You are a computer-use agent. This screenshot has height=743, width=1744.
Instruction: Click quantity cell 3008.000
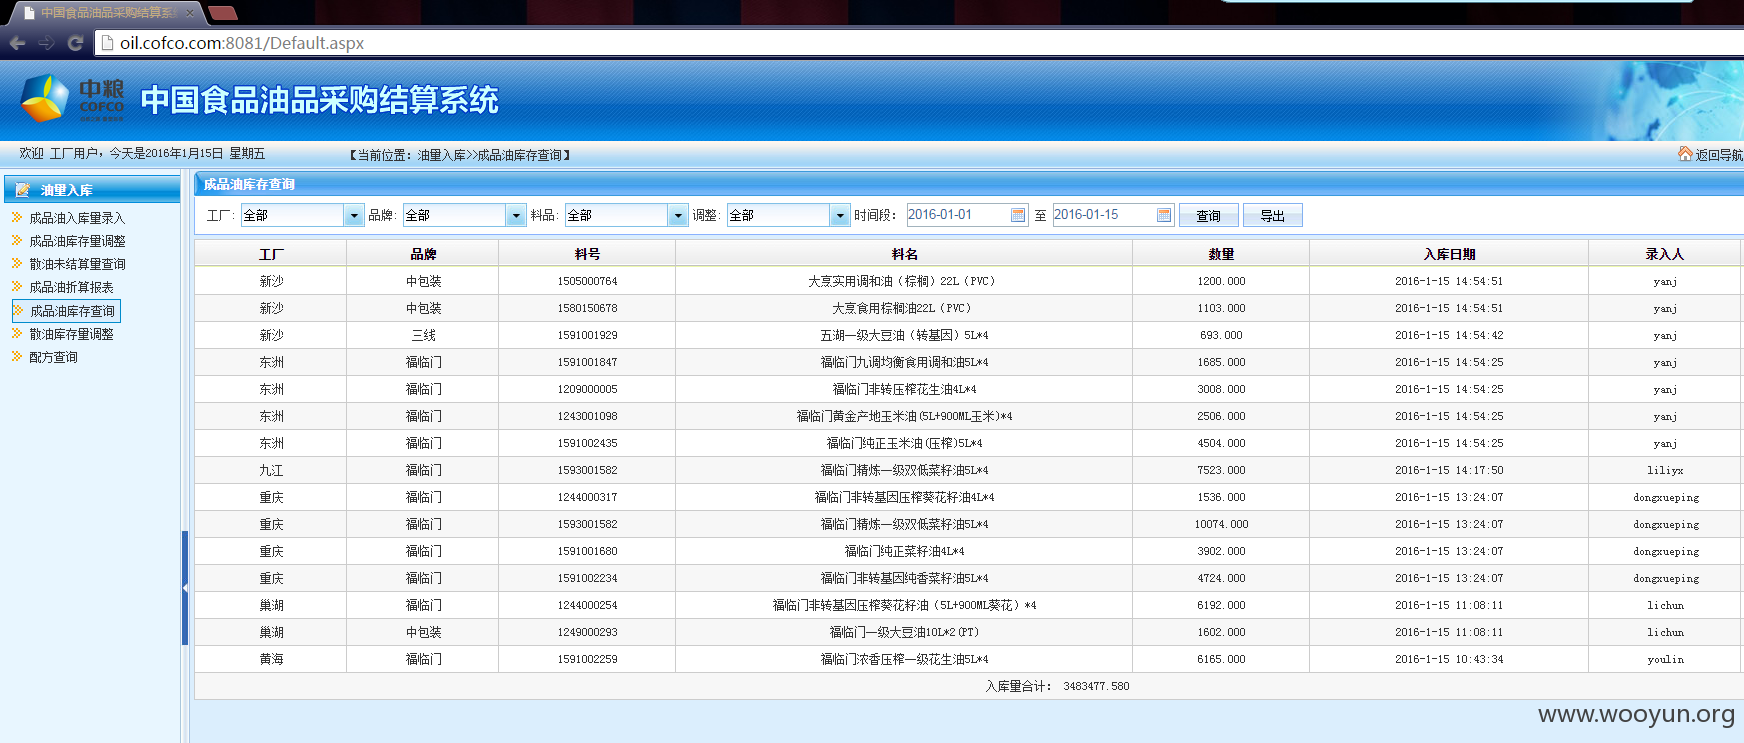pos(1221,390)
